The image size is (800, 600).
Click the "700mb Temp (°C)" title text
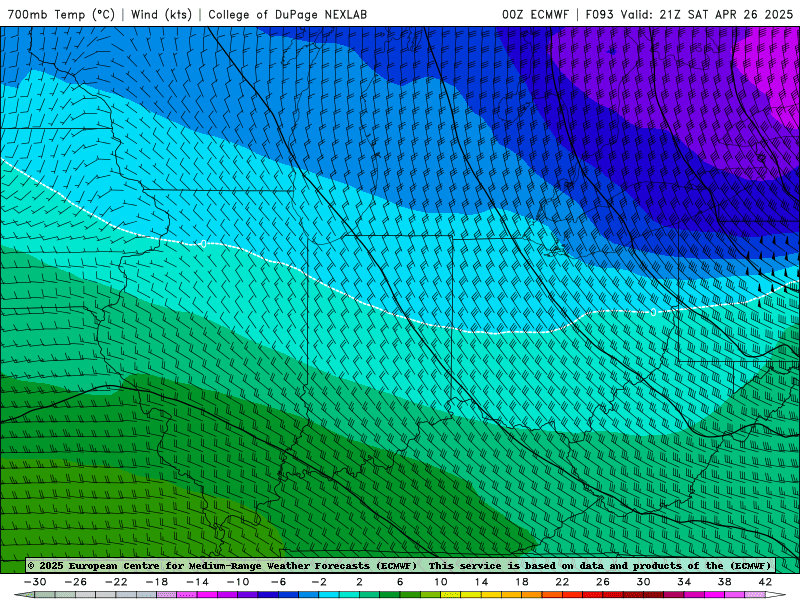[61, 14]
